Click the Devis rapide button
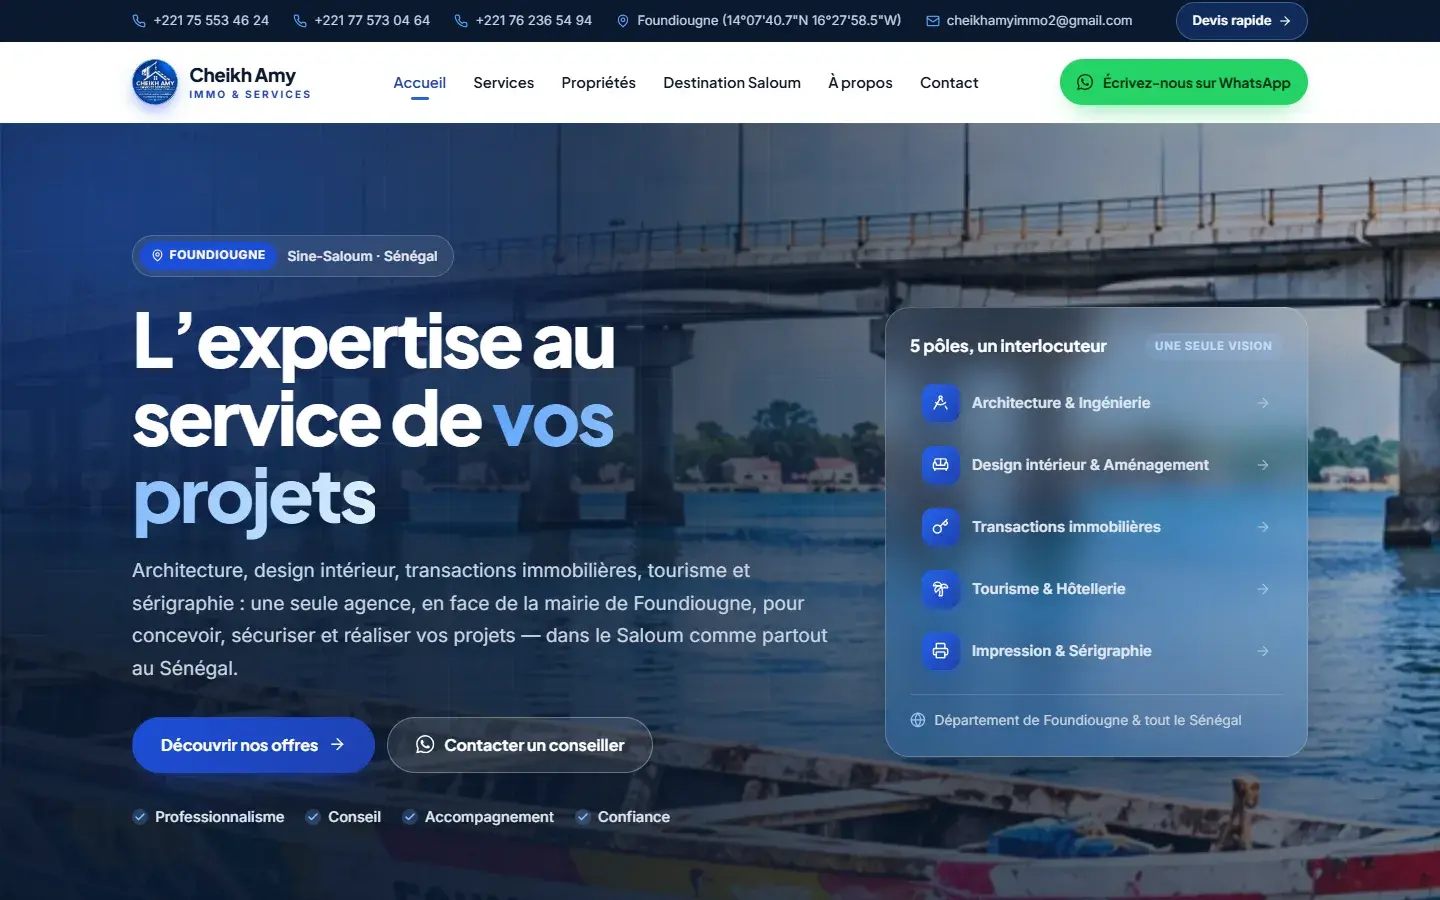Image resolution: width=1440 pixels, height=900 pixels. pos(1241,21)
